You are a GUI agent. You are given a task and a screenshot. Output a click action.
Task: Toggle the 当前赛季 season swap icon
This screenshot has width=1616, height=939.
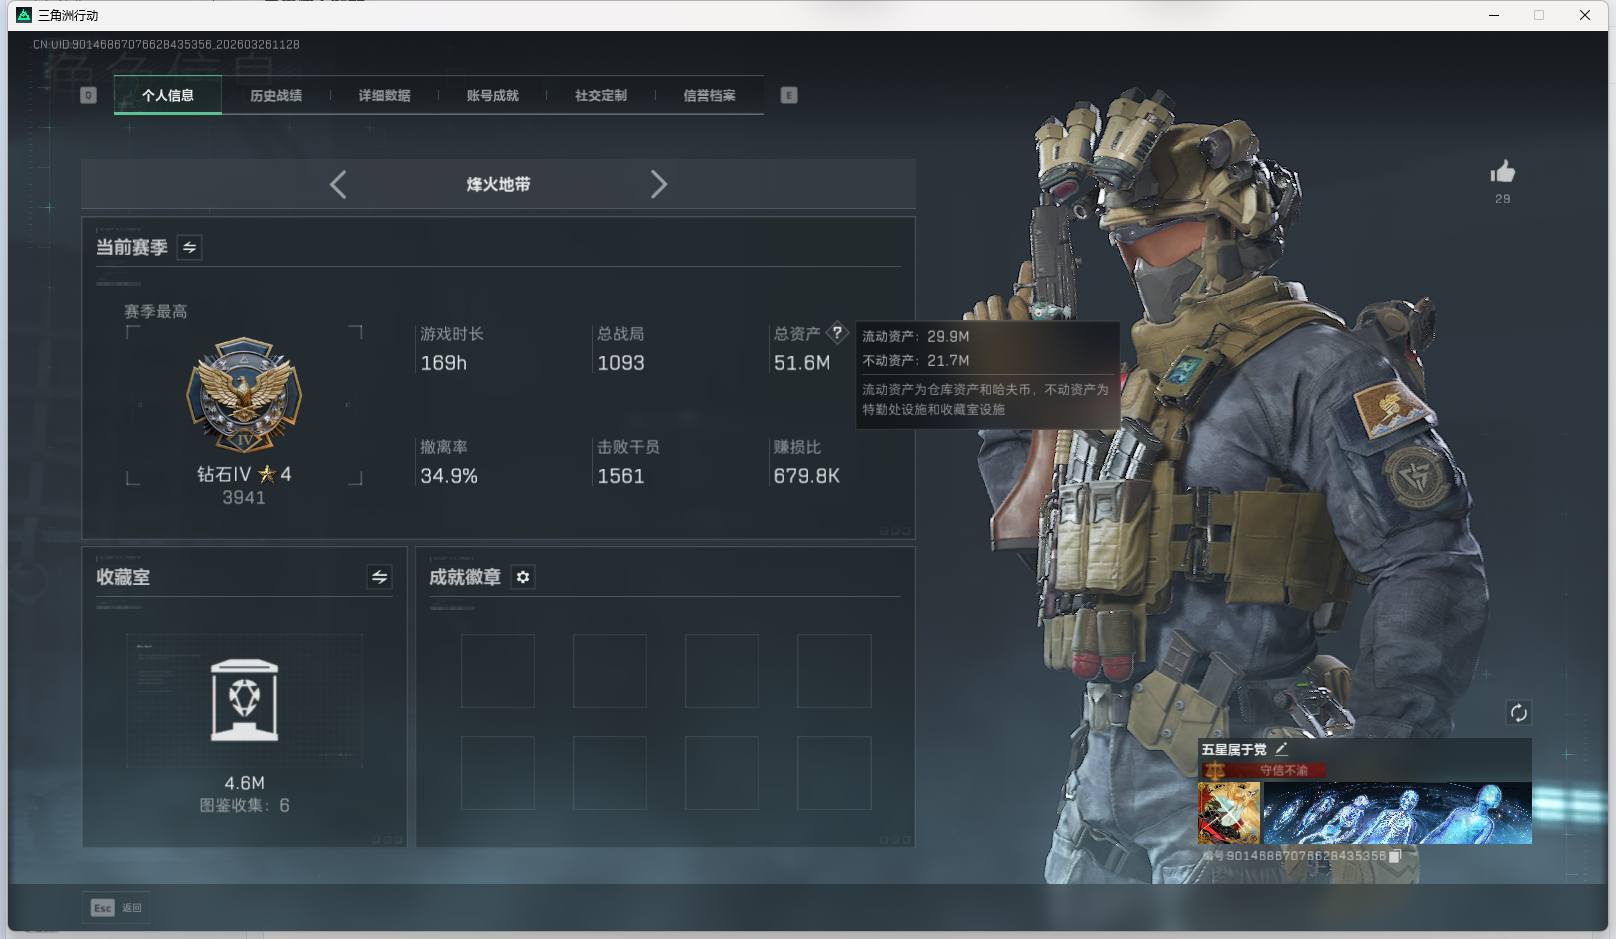(x=189, y=247)
